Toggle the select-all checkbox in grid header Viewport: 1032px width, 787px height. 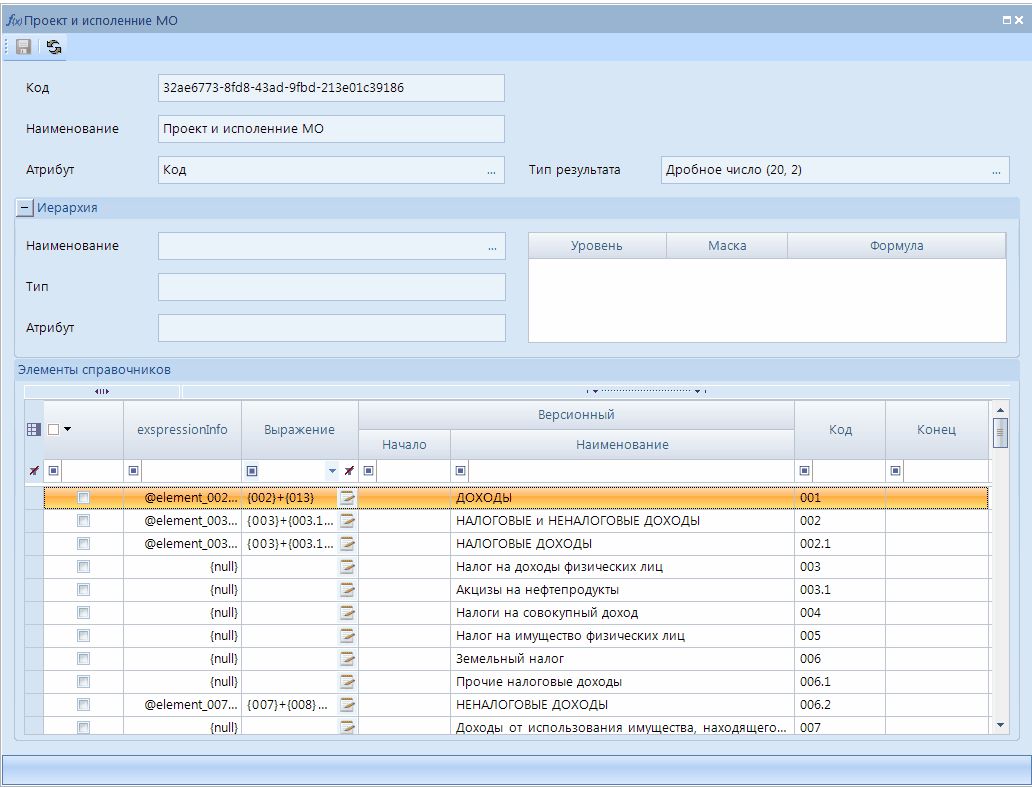54,429
